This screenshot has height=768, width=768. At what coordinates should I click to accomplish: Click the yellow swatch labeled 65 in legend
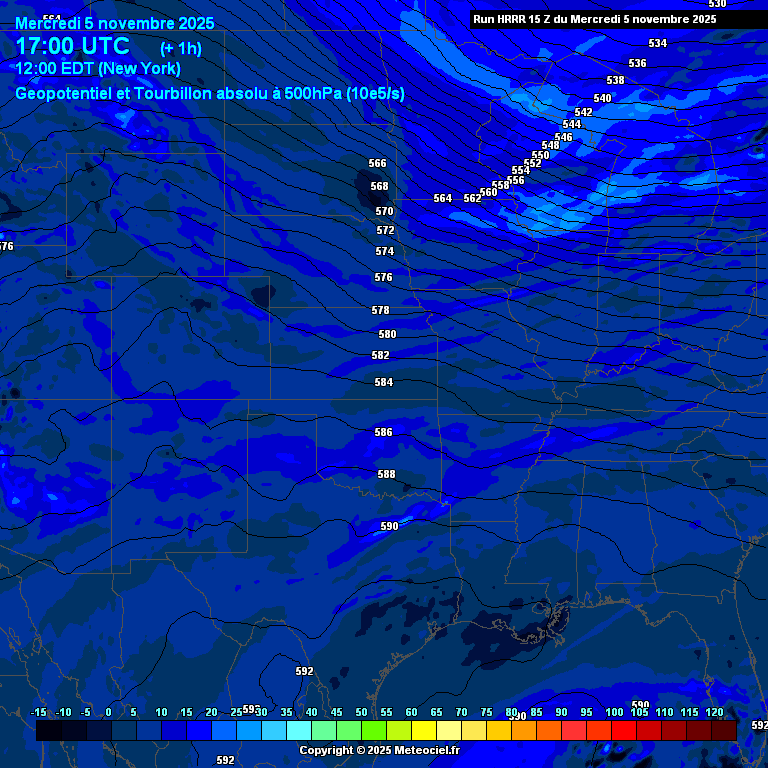point(448,731)
